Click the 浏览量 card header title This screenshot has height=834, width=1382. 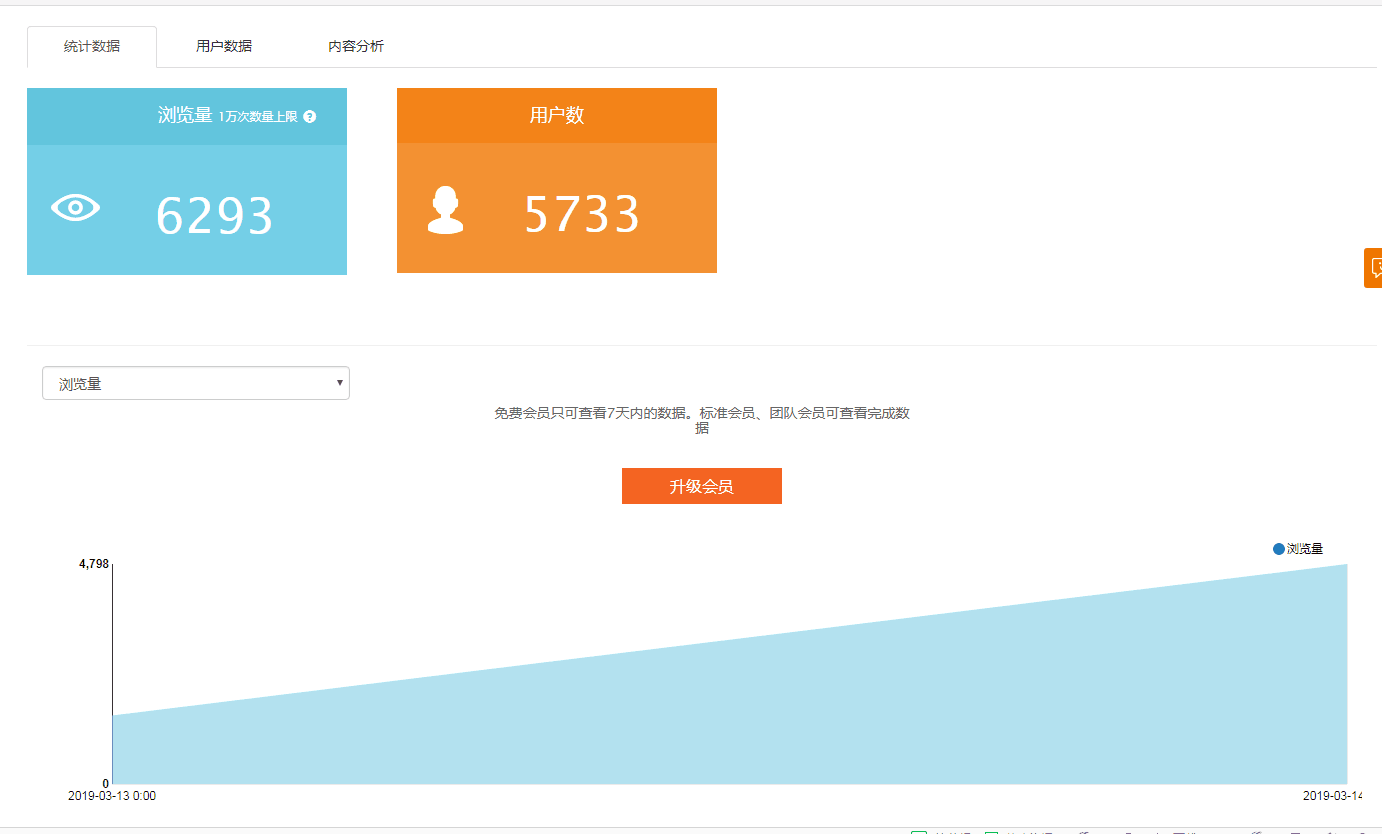click(x=185, y=116)
